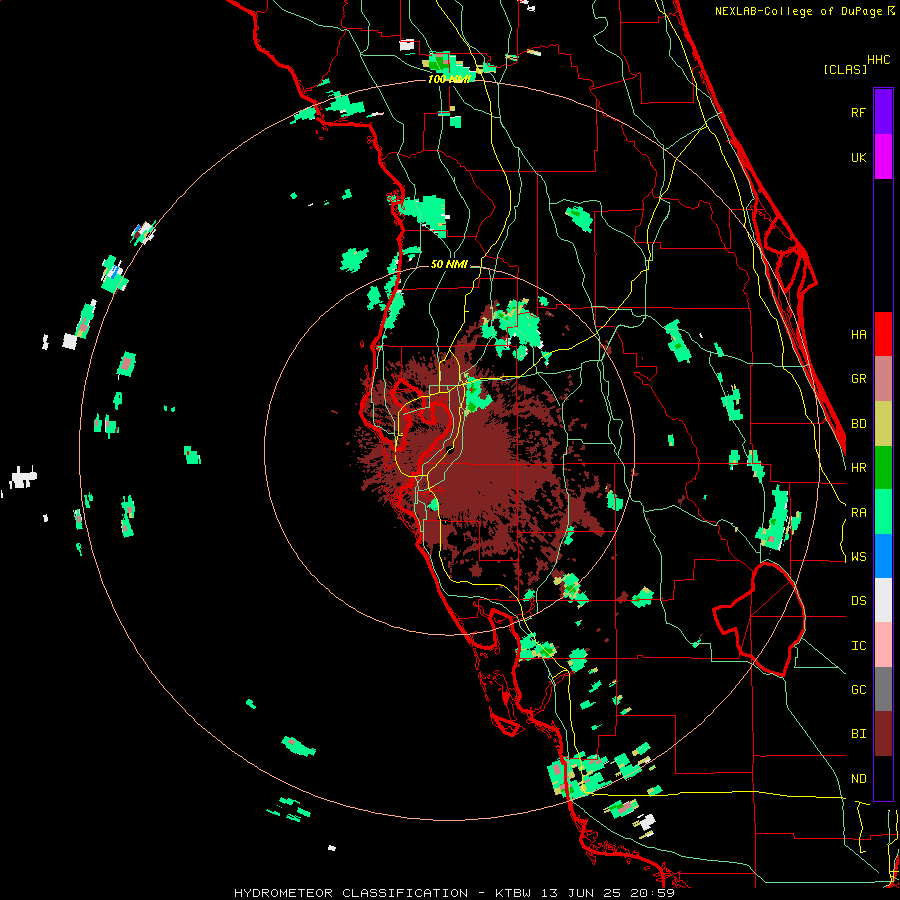
Task: Click the HYDROMETEOR CLASSIFICATION title text
Action: coord(351,893)
